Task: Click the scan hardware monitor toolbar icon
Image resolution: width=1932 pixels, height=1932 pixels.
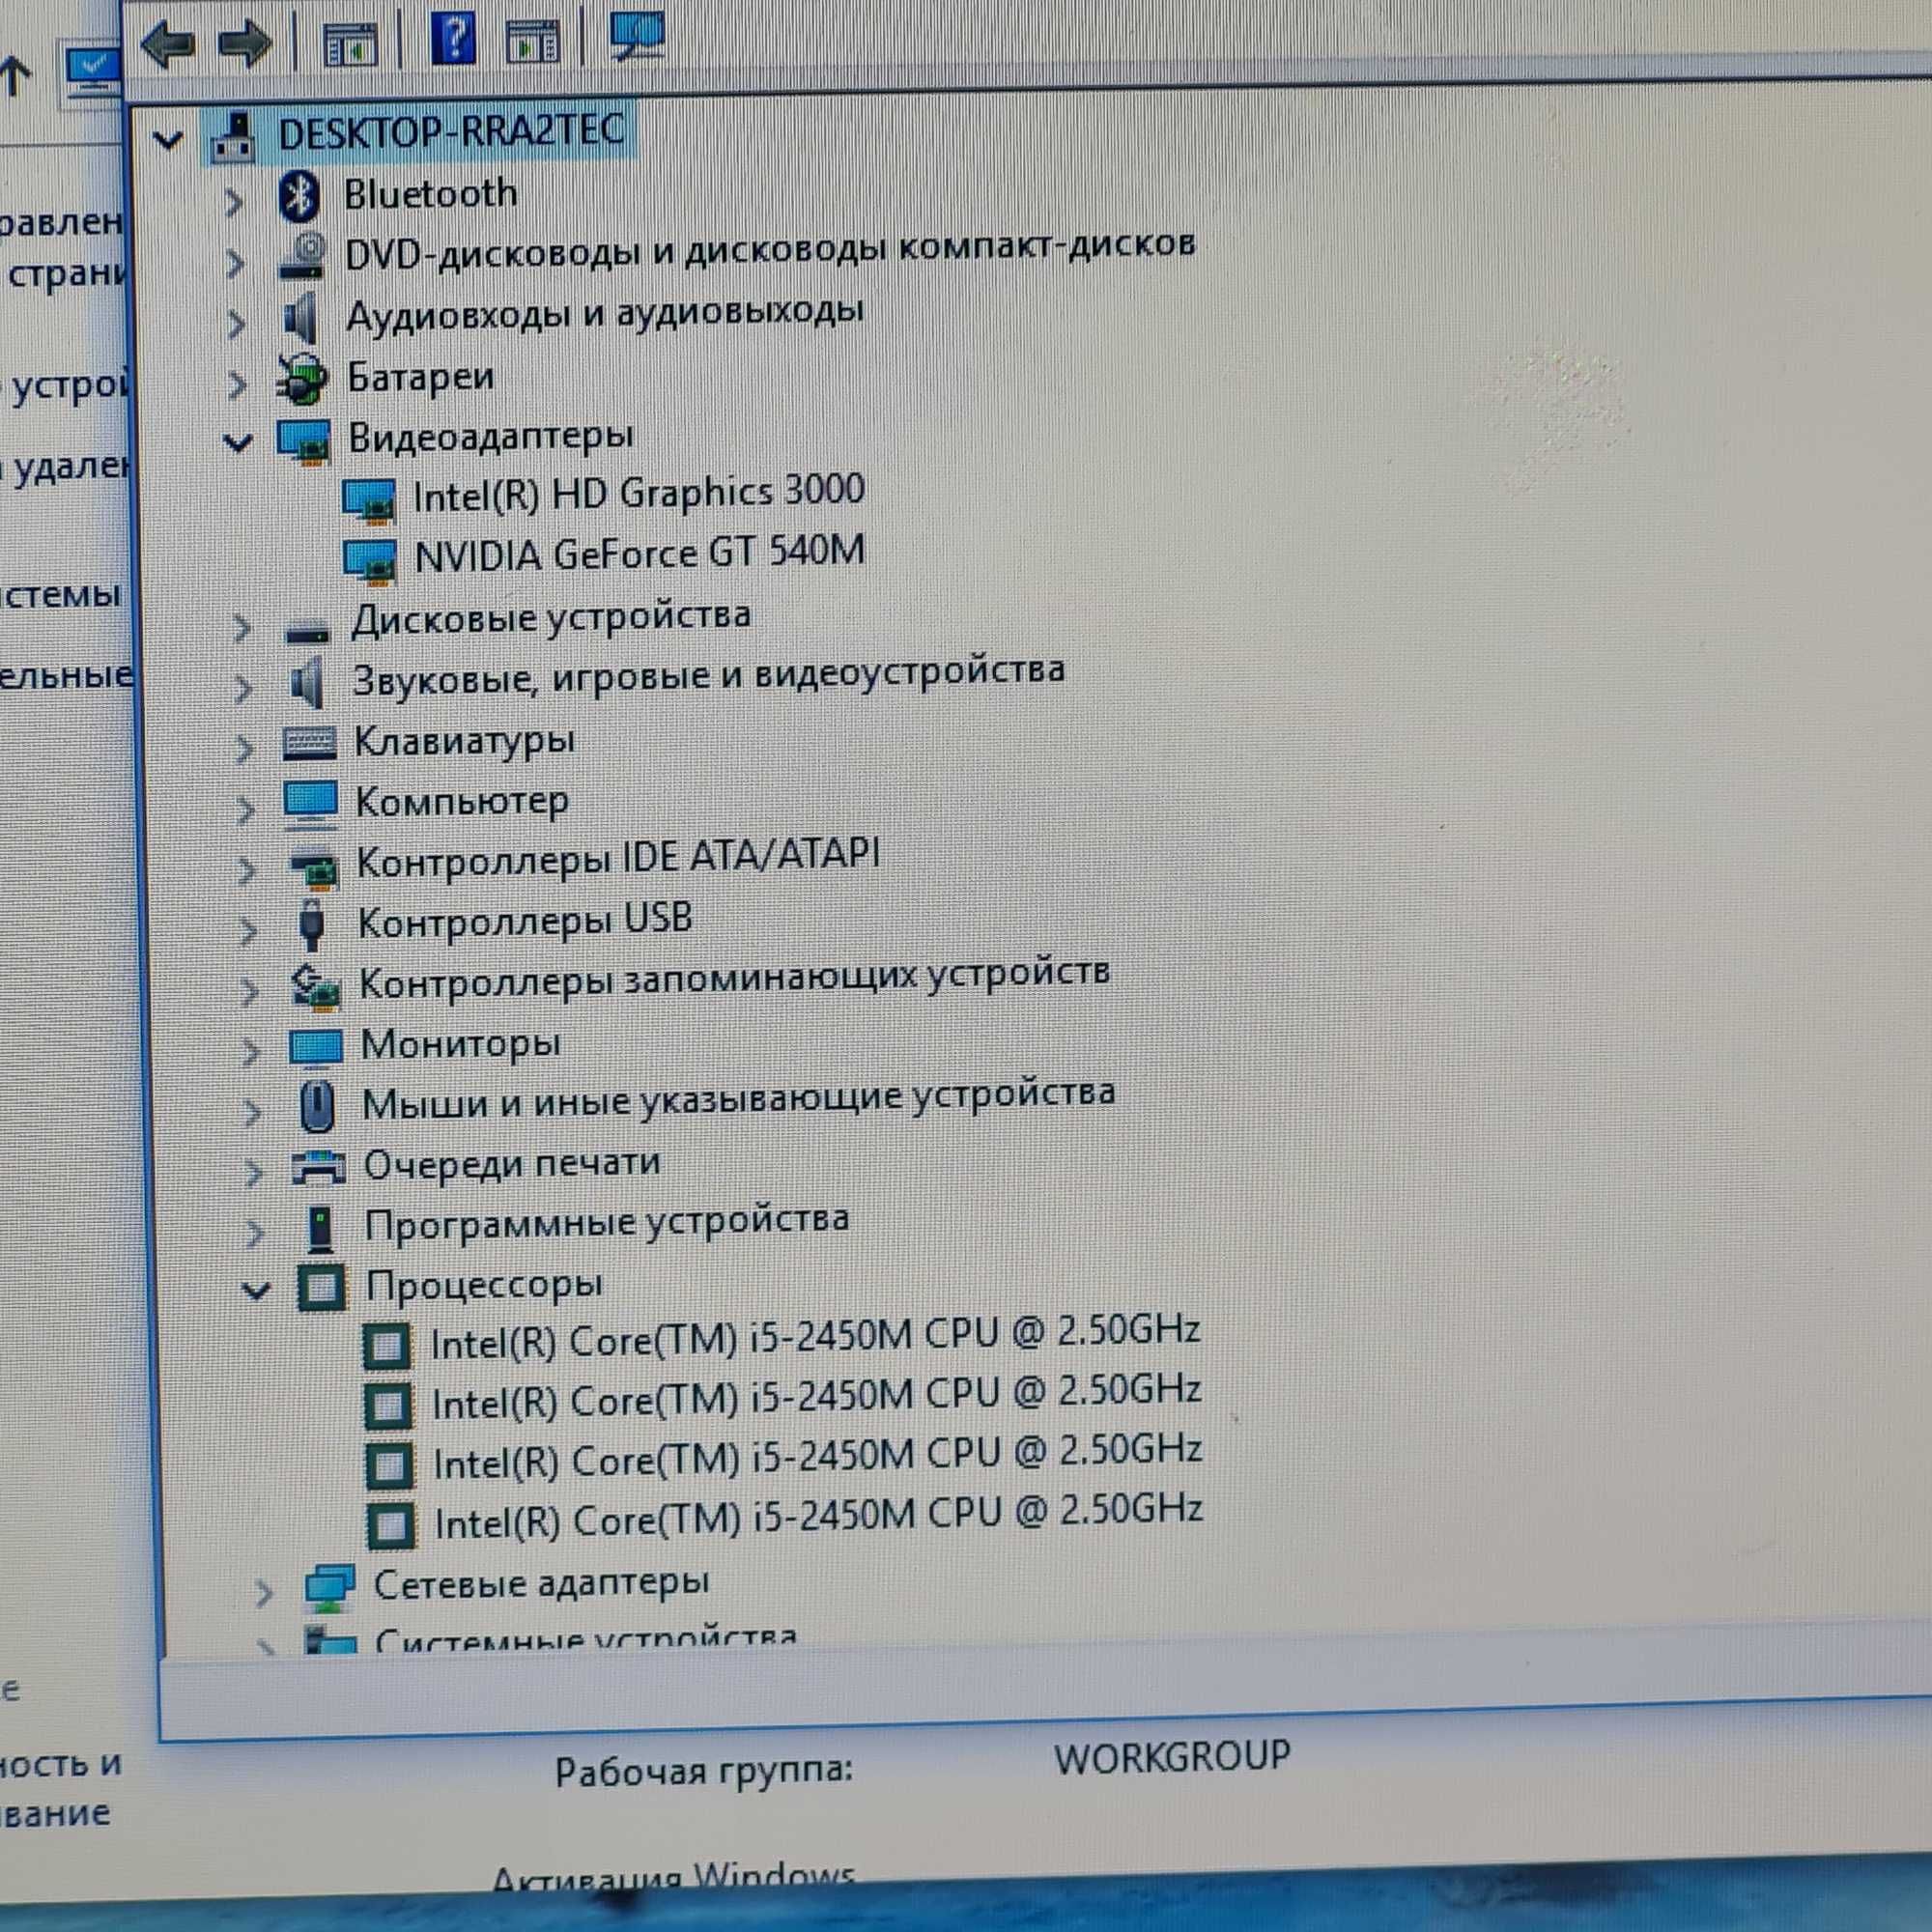Action: 637,37
